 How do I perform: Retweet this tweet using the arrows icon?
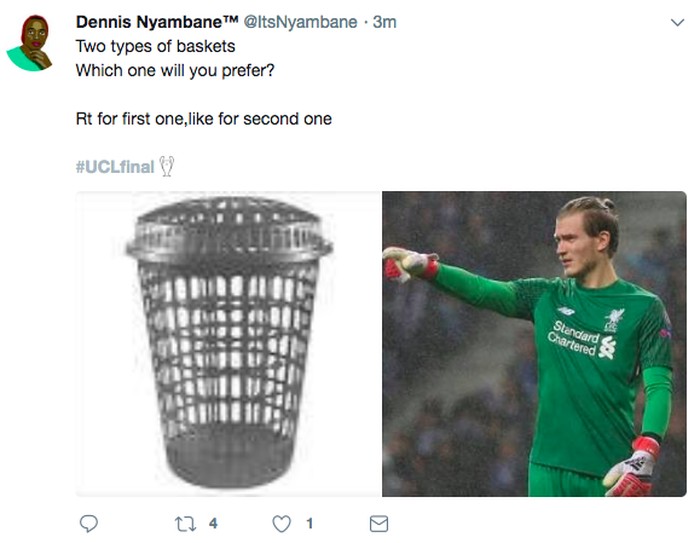point(183,523)
